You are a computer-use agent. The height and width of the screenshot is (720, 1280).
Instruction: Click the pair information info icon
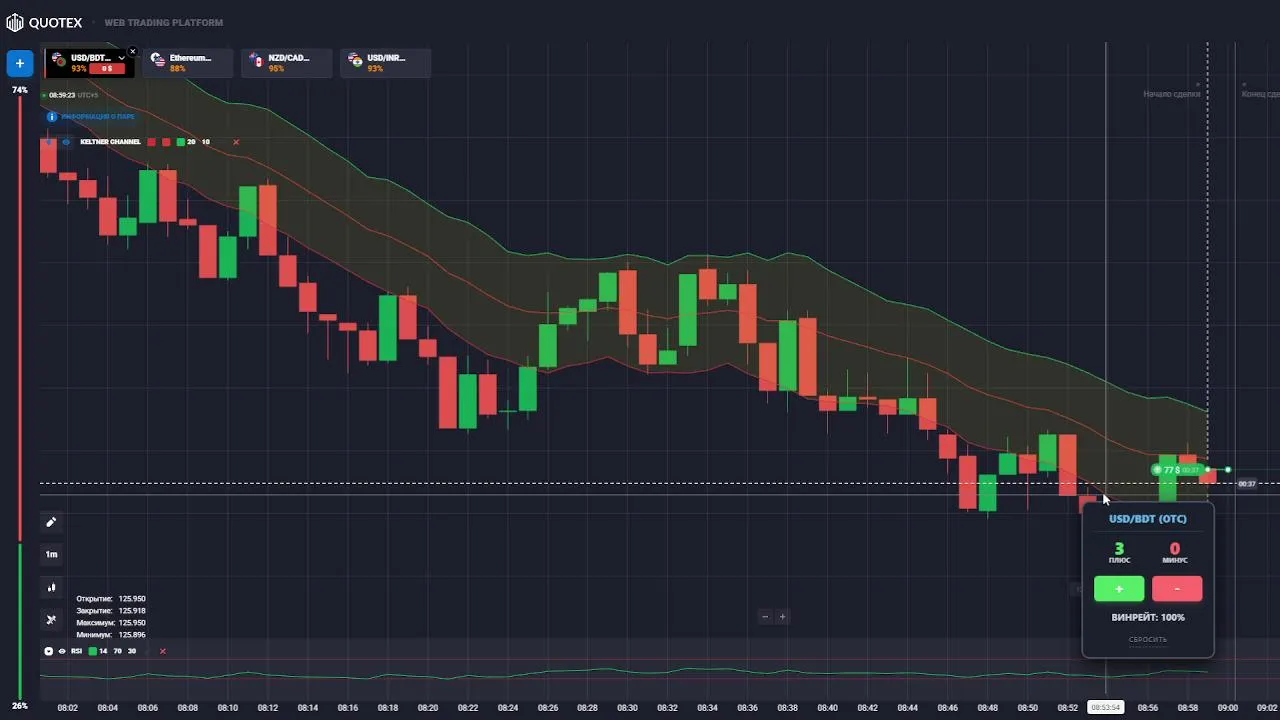click(52, 117)
